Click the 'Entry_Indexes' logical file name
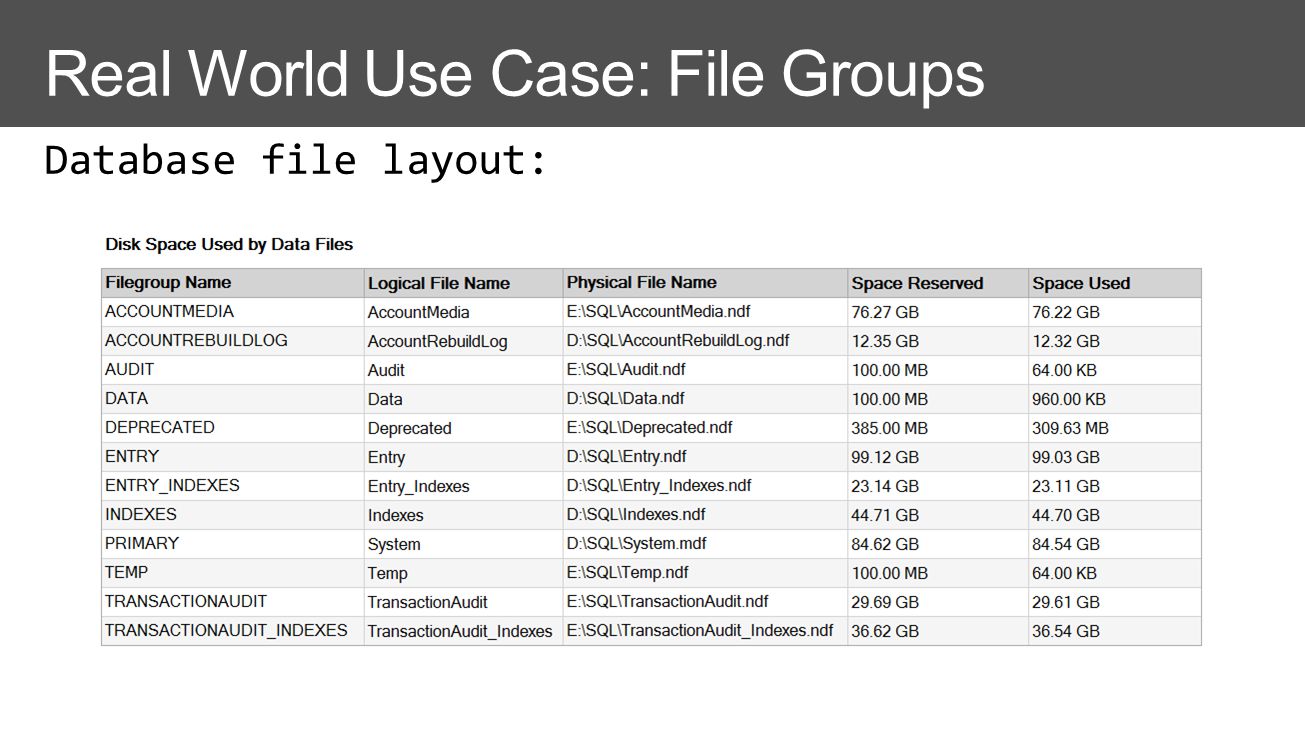 tap(418, 487)
